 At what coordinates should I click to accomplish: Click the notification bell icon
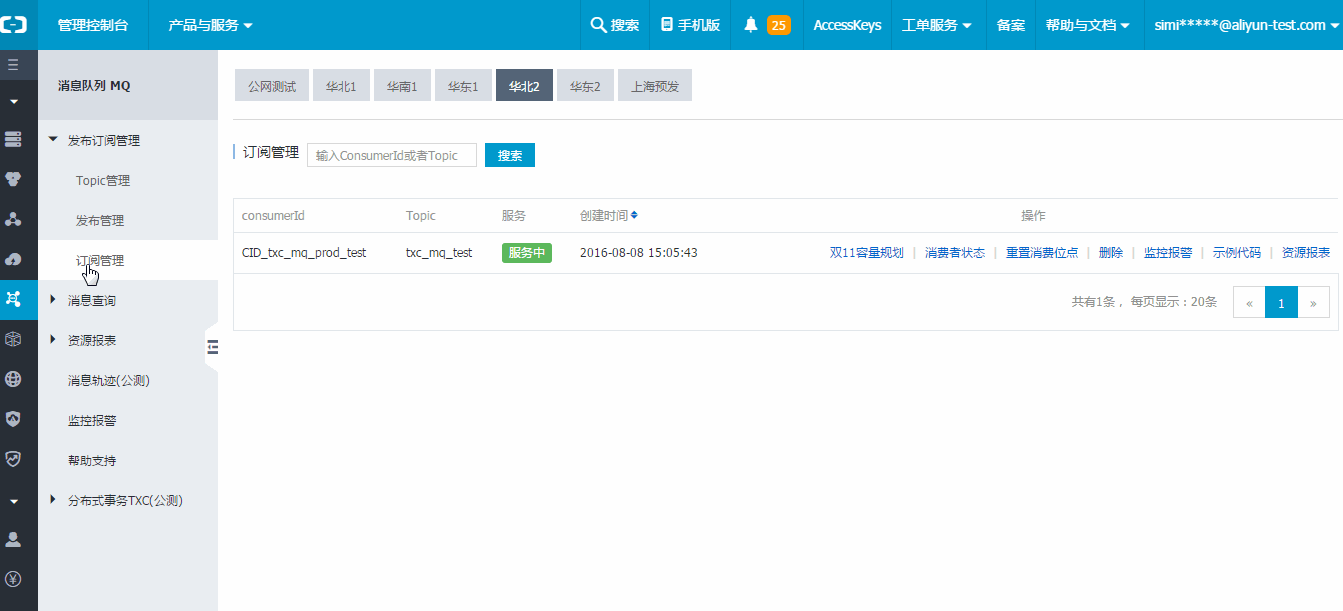[x=751, y=25]
